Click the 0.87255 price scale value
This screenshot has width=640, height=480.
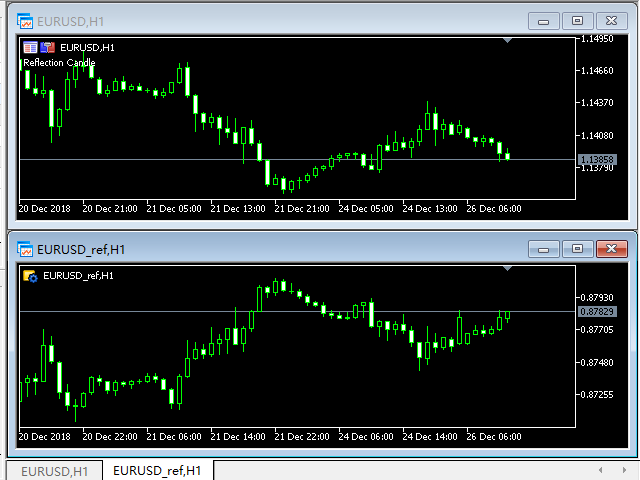click(x=597, y=395)
